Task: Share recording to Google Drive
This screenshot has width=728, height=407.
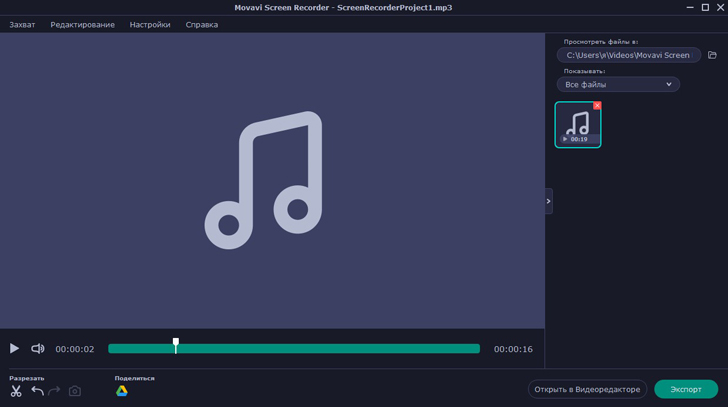Action: (x=122, y=391)
